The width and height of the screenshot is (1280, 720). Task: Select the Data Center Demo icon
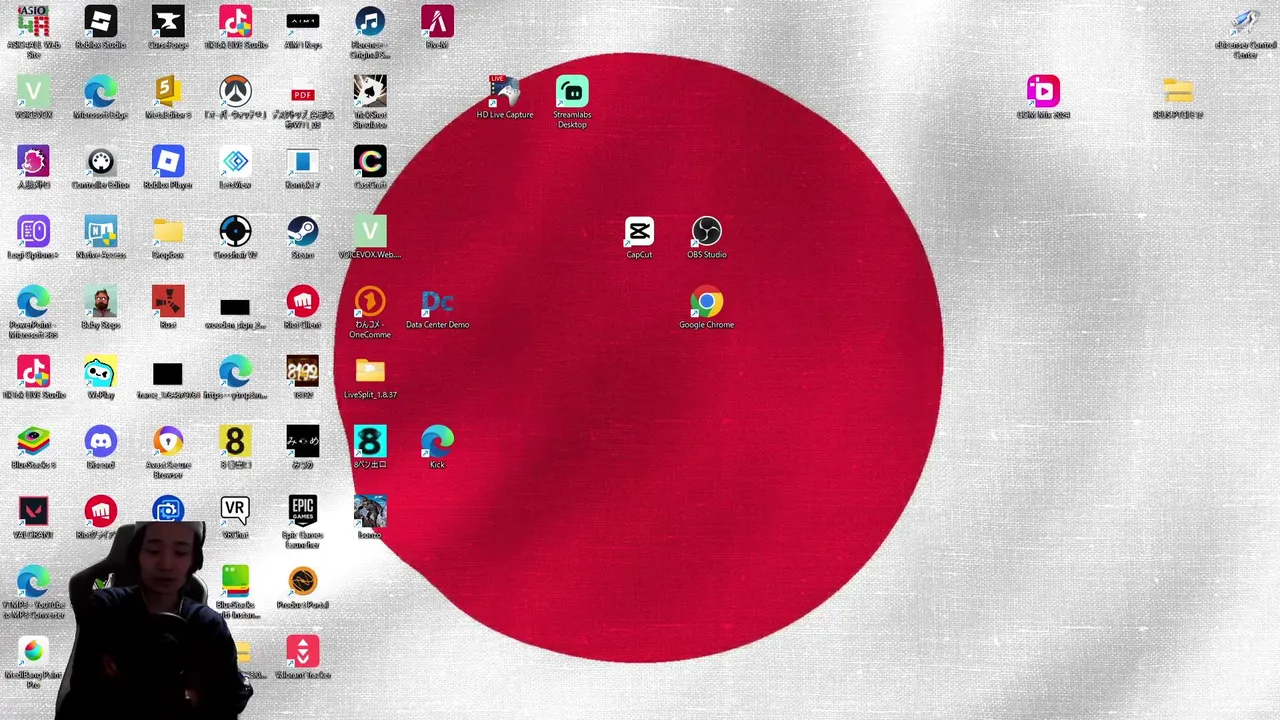[437, 302]
